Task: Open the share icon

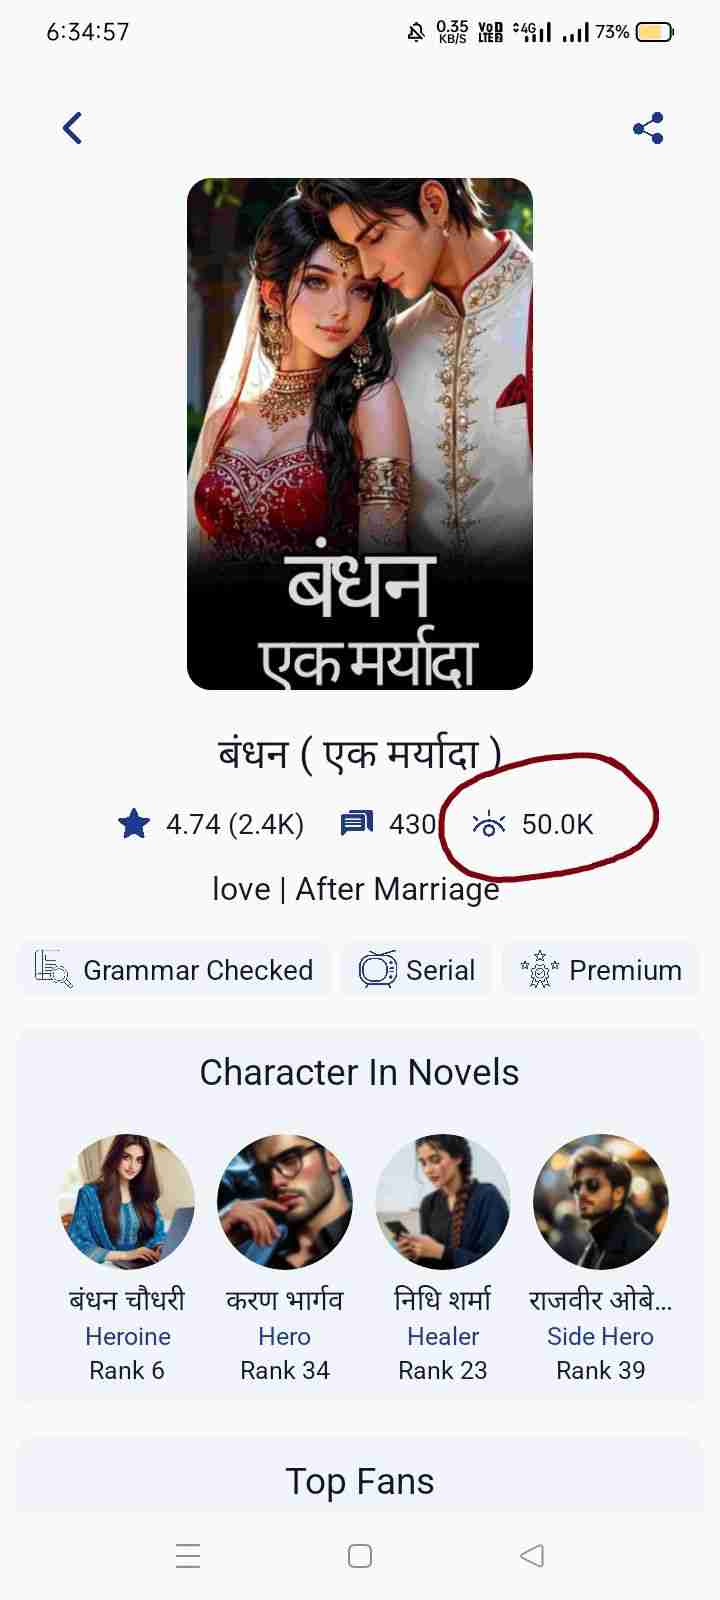Action: point(648,128)
